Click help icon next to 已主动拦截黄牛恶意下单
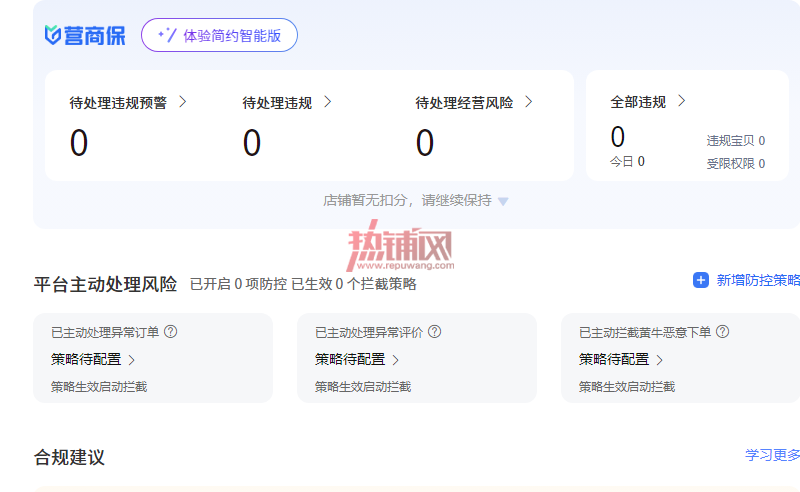This screenshot has width=800, height=492. point(722,332)
